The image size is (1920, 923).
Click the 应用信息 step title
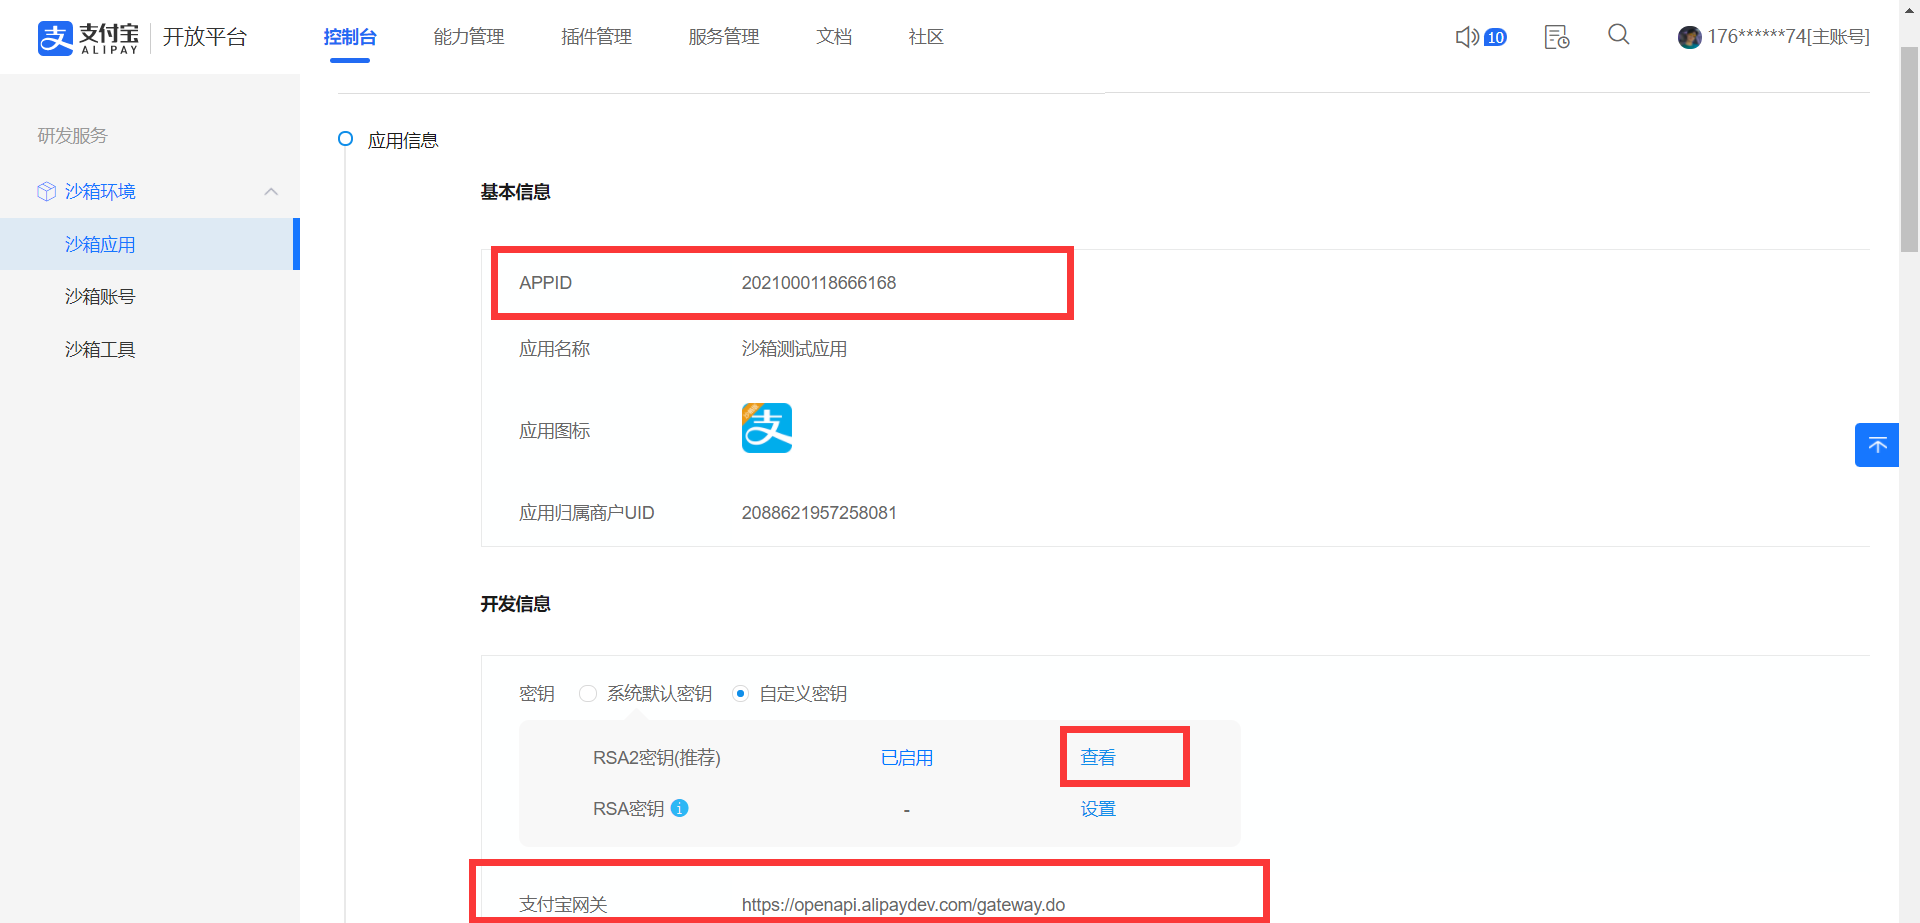403,140
